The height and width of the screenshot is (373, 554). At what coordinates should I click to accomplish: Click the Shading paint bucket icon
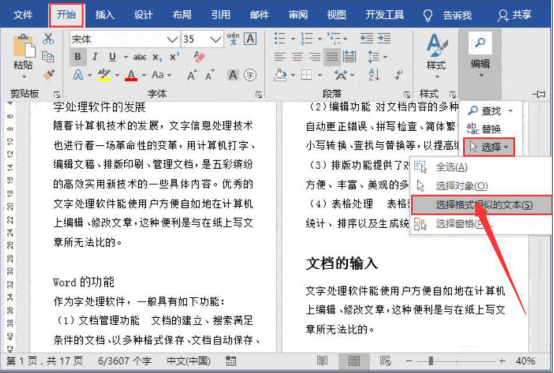point(280,75)
